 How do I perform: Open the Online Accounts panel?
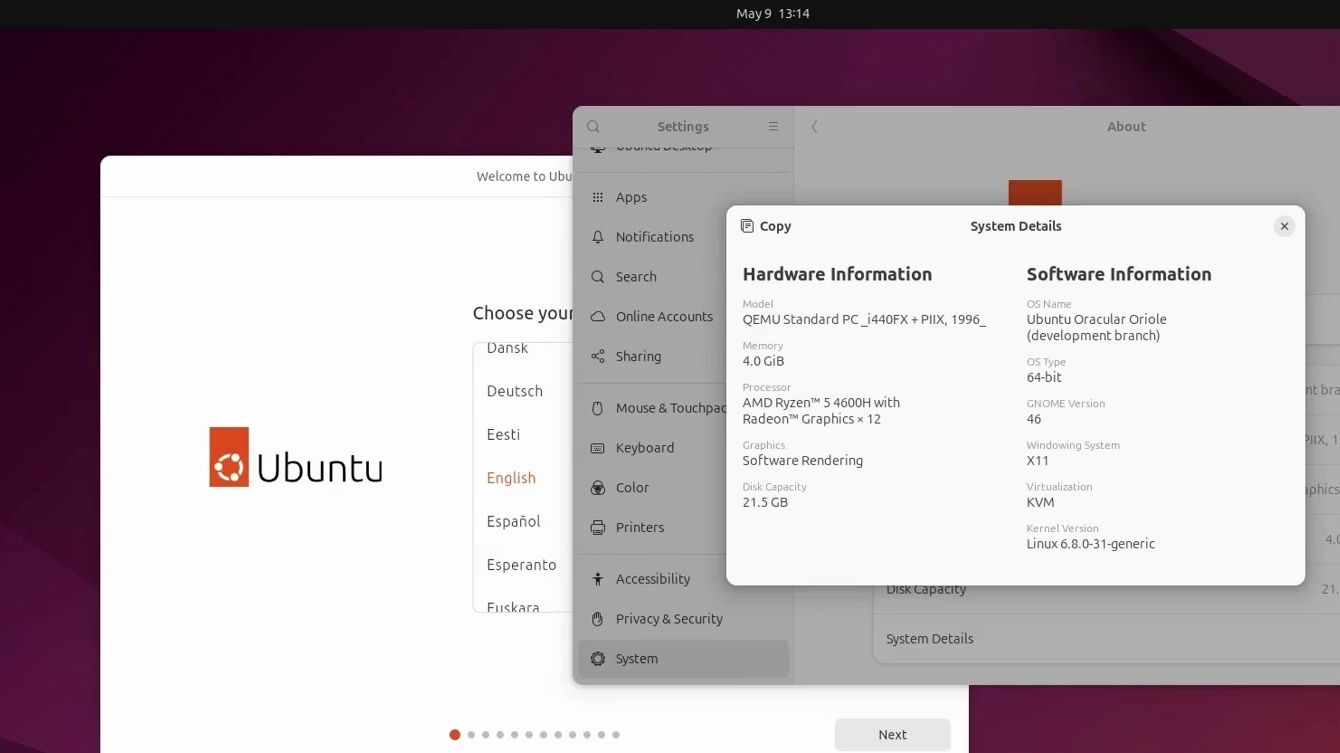click(684, 317)
